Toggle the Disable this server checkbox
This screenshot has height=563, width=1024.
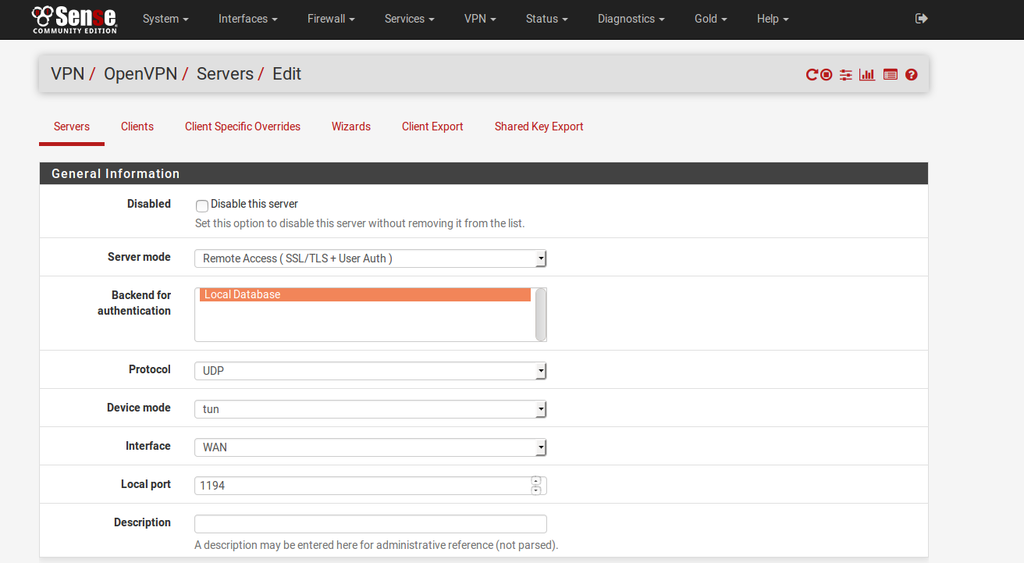click(x=202, y=205)
